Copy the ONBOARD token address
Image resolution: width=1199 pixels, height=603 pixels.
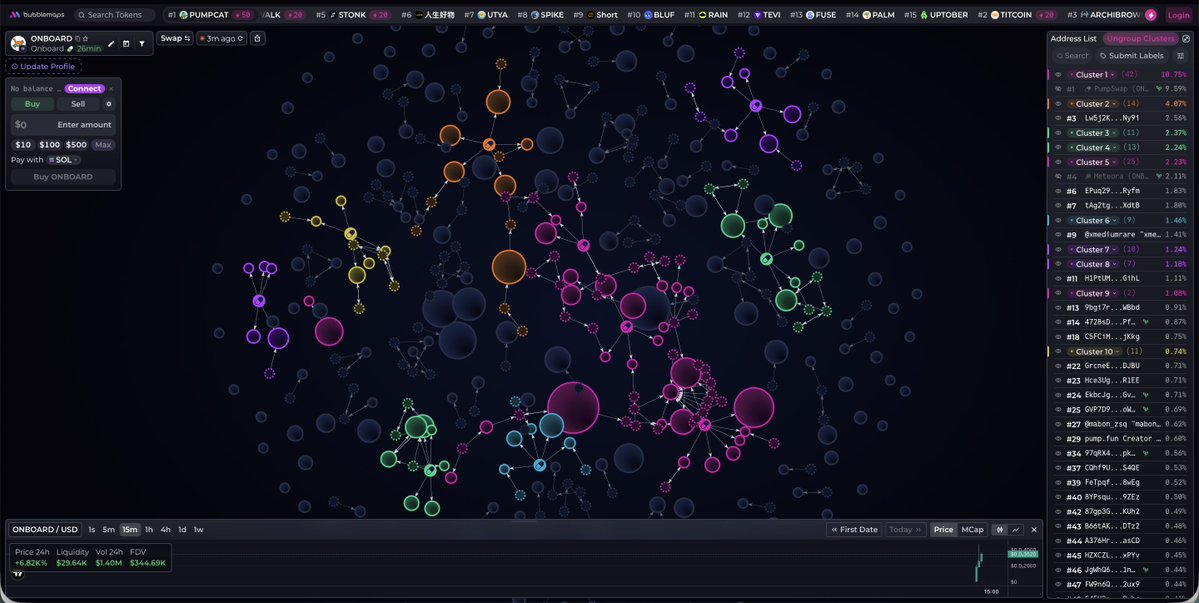77,38
